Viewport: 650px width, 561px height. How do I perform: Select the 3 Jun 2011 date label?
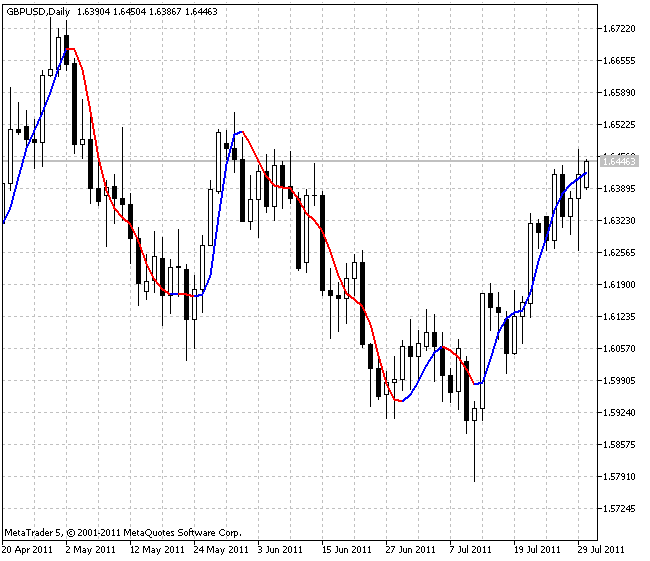[x=279, y=549]
